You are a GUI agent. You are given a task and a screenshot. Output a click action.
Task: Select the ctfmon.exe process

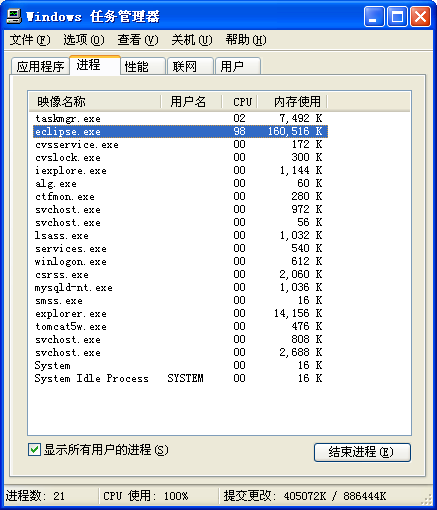[x=180, y=196]
